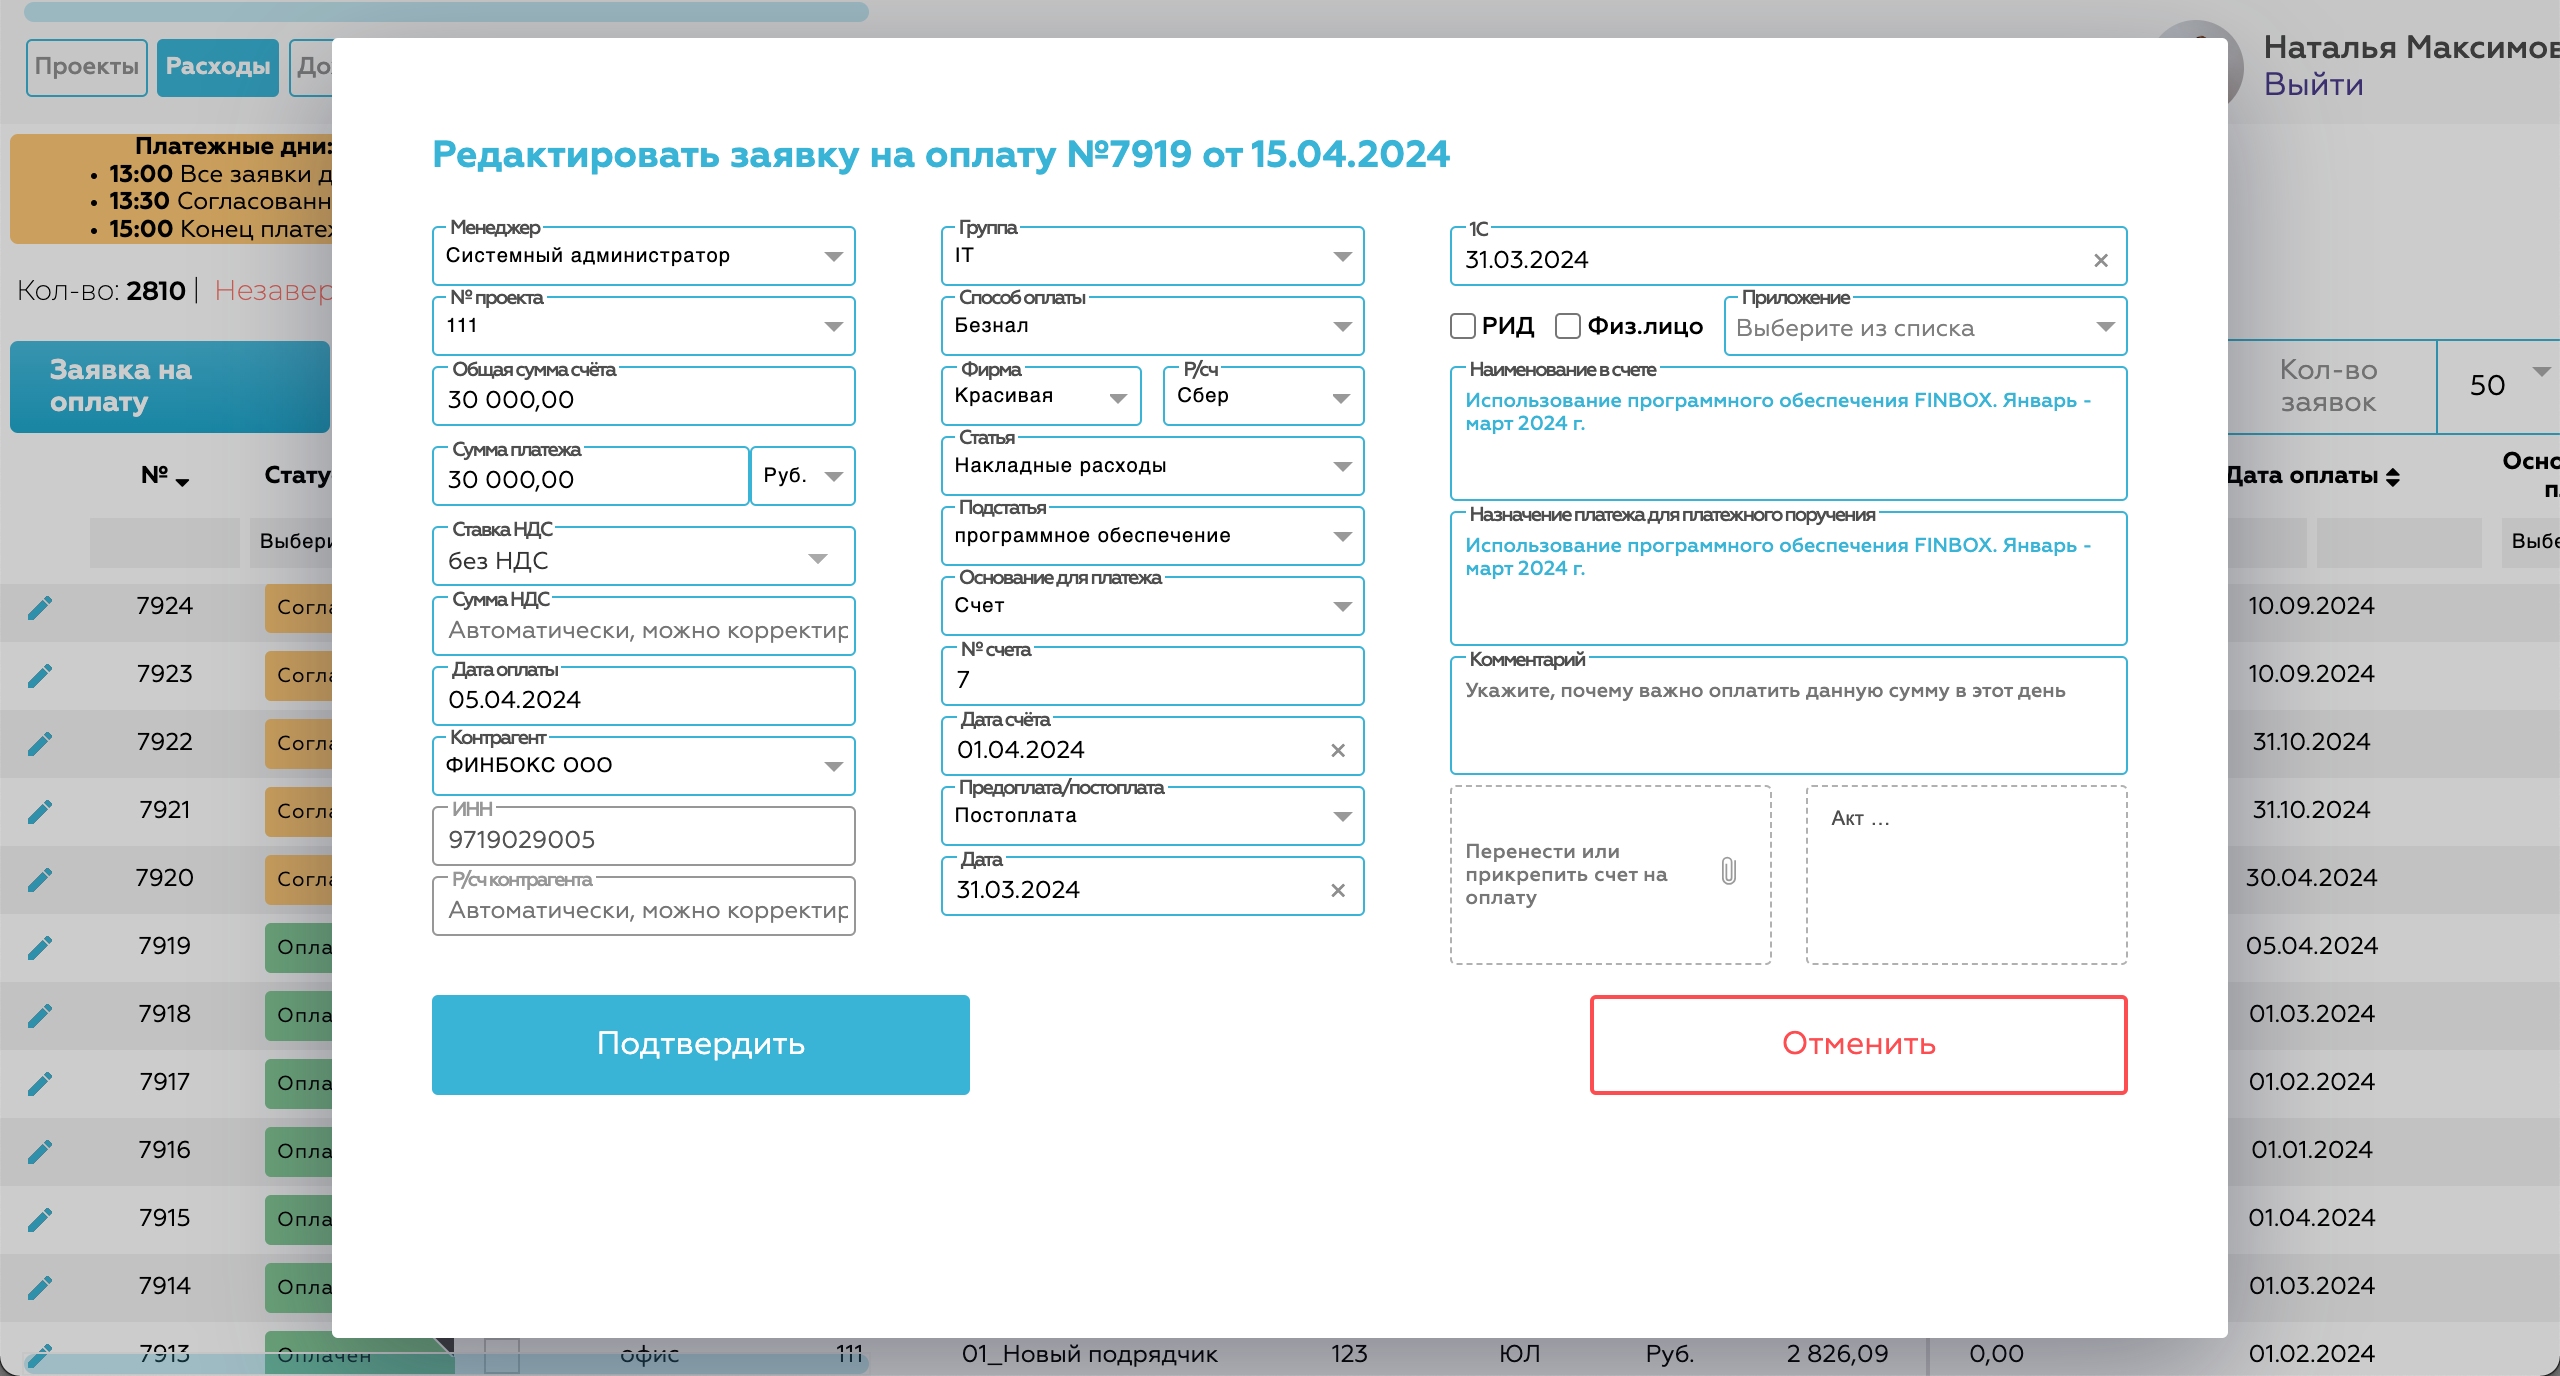The height and width of the screenshot is (1376, 2560).
Task: Click the pencil edit icon for row 7917
Action: [x=40, y=1083]
